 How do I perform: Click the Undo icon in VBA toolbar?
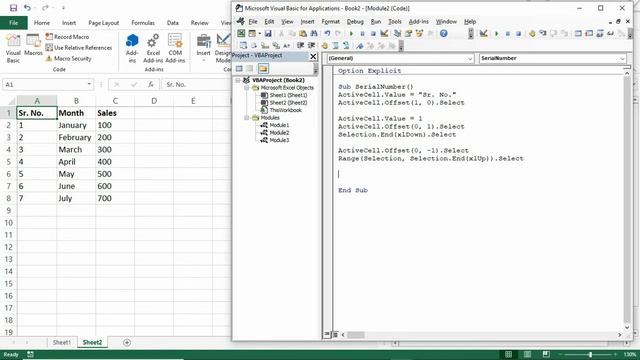click(327, 33)
